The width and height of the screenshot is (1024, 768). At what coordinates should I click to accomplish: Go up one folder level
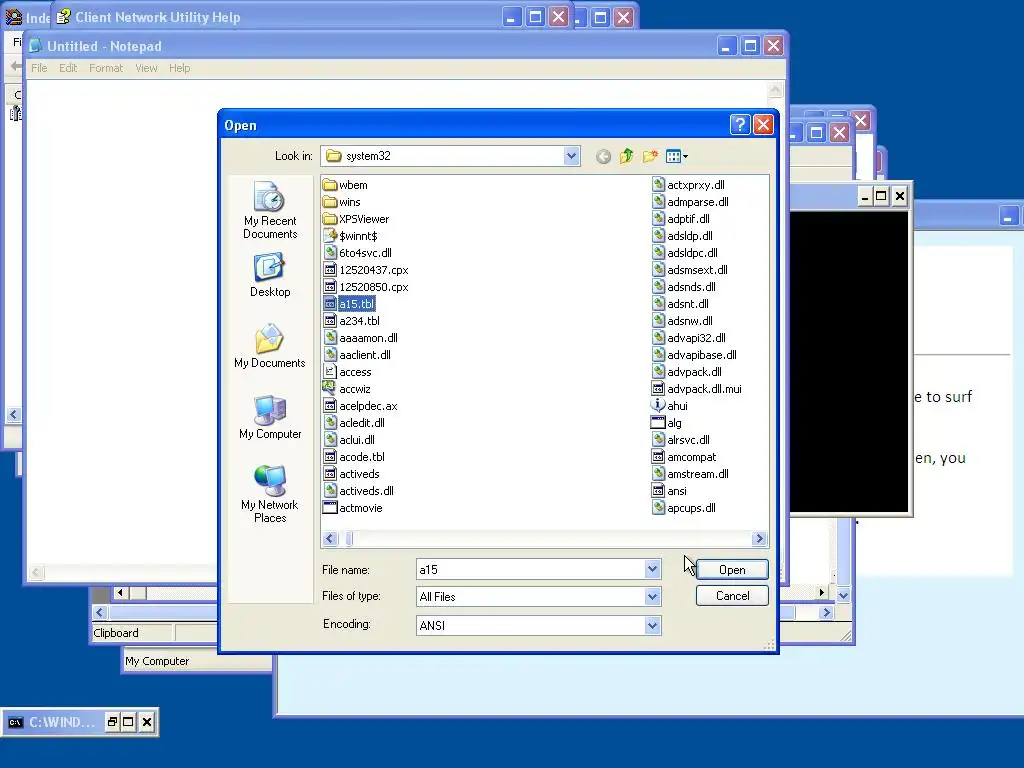(x=626, y=156)
